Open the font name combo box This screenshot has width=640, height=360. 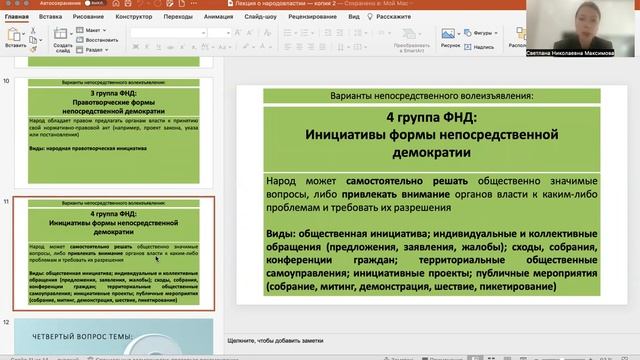(168, 33)
